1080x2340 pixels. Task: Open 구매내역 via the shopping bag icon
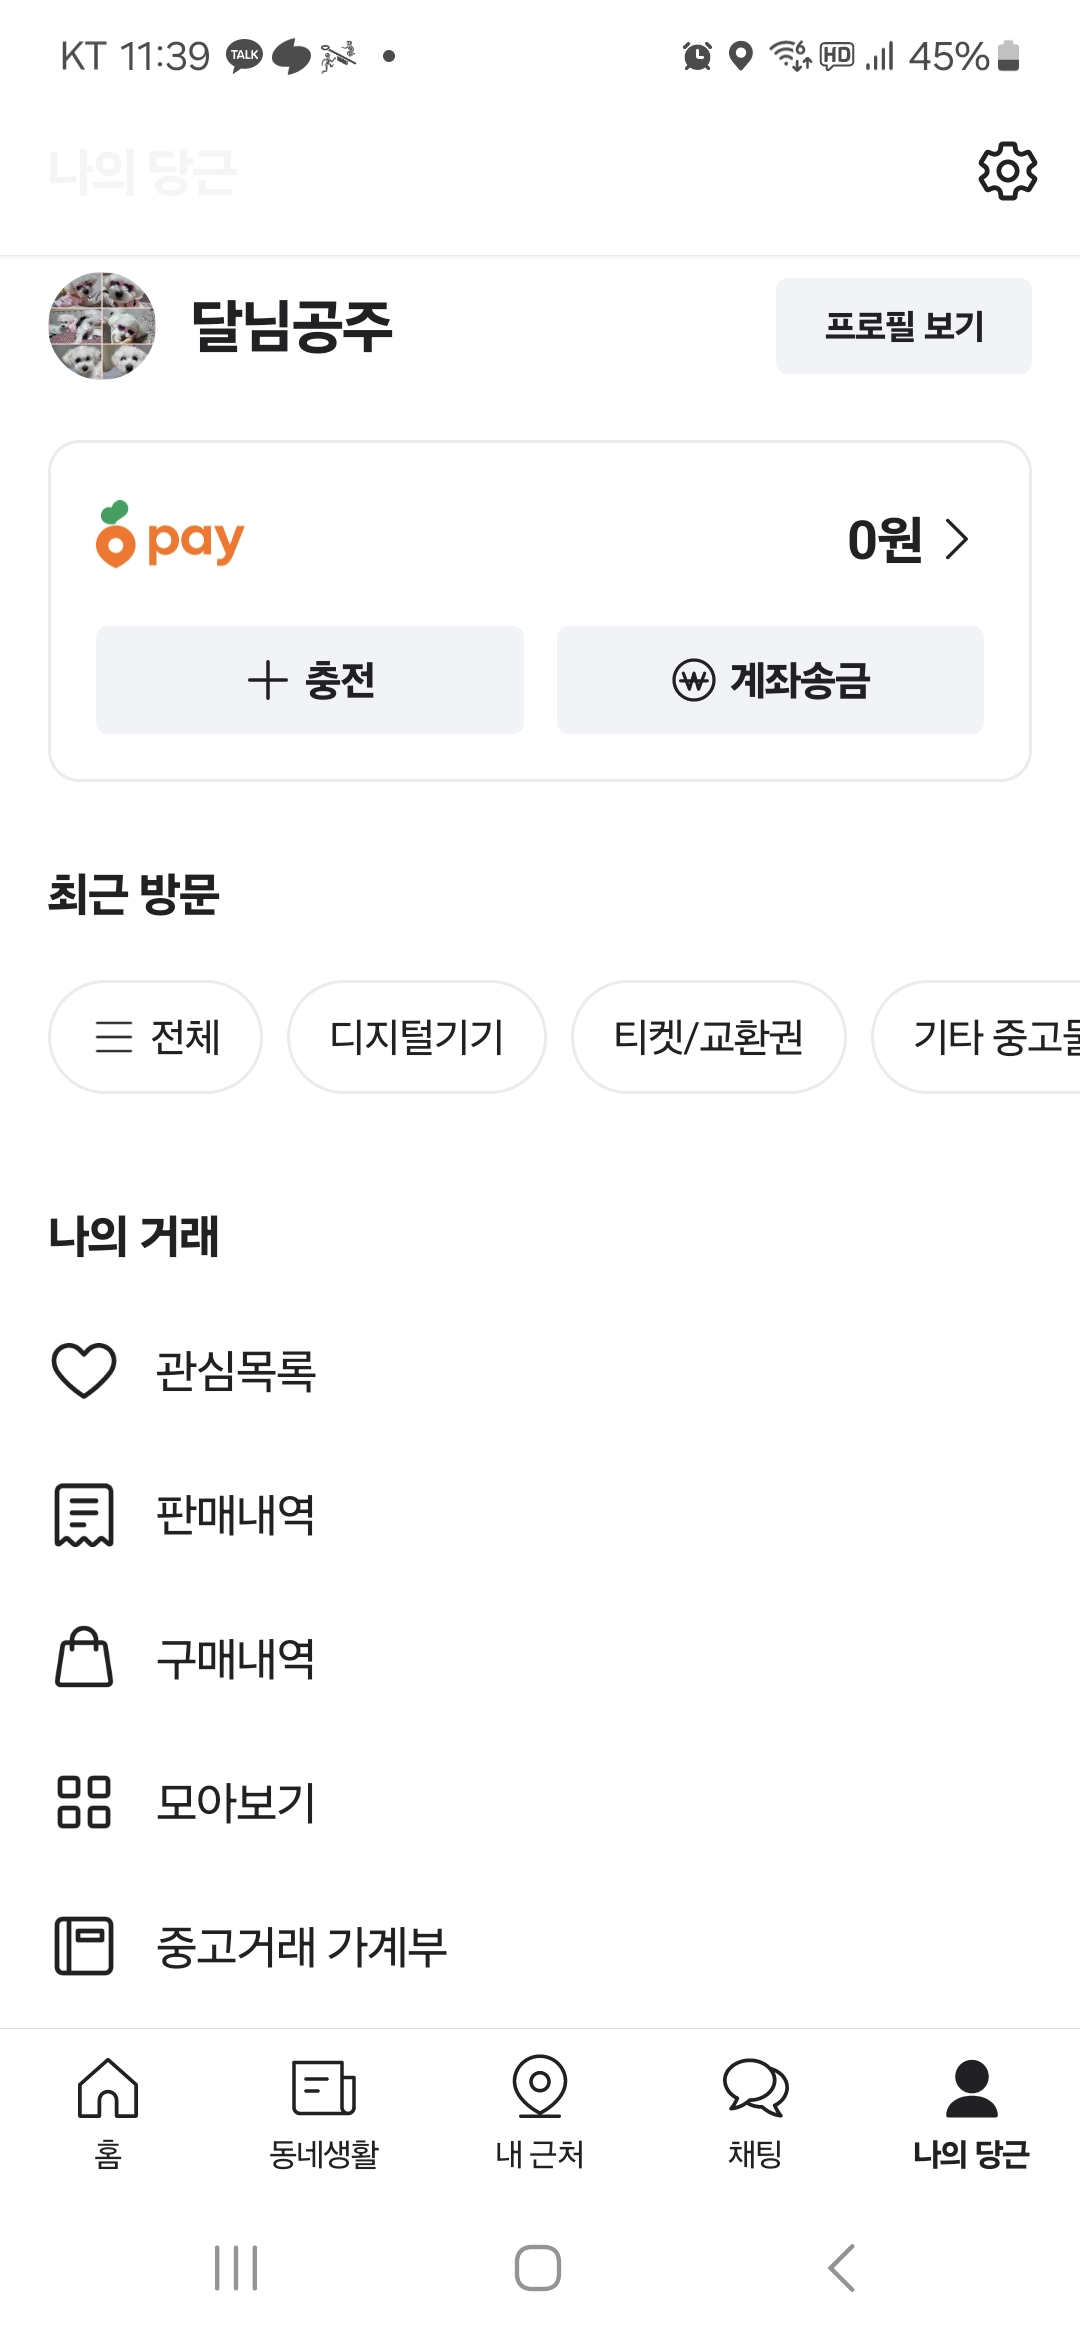coord(84,1658)
